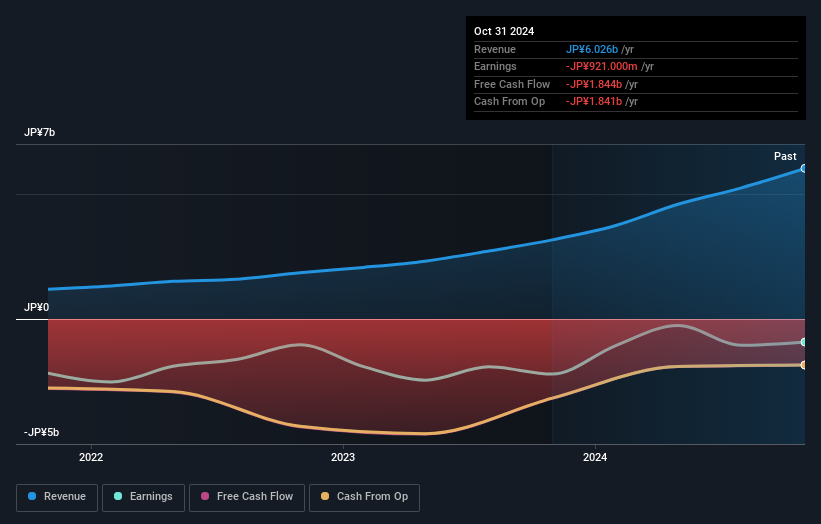Image resolution: width=821 pixels, height=524 pixels.
Task: Click the Free Cash Flow label in tooltip
Action: coord(512,84)
